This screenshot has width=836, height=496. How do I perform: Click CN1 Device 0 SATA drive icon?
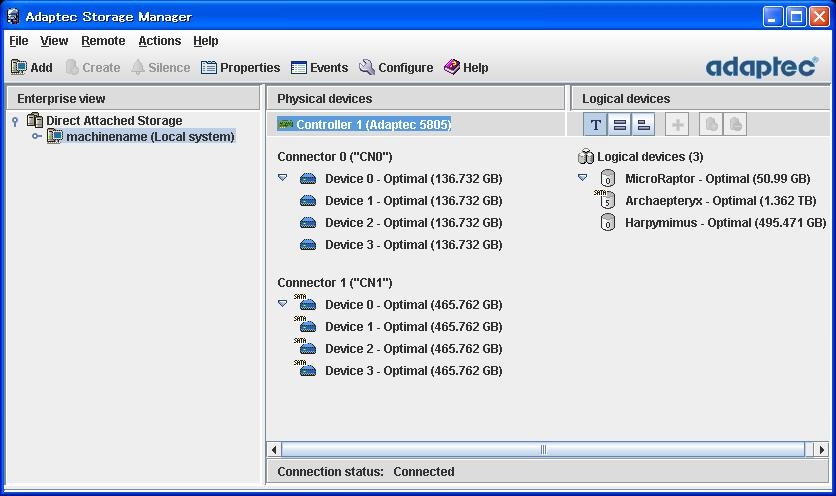tap(306, 302)
